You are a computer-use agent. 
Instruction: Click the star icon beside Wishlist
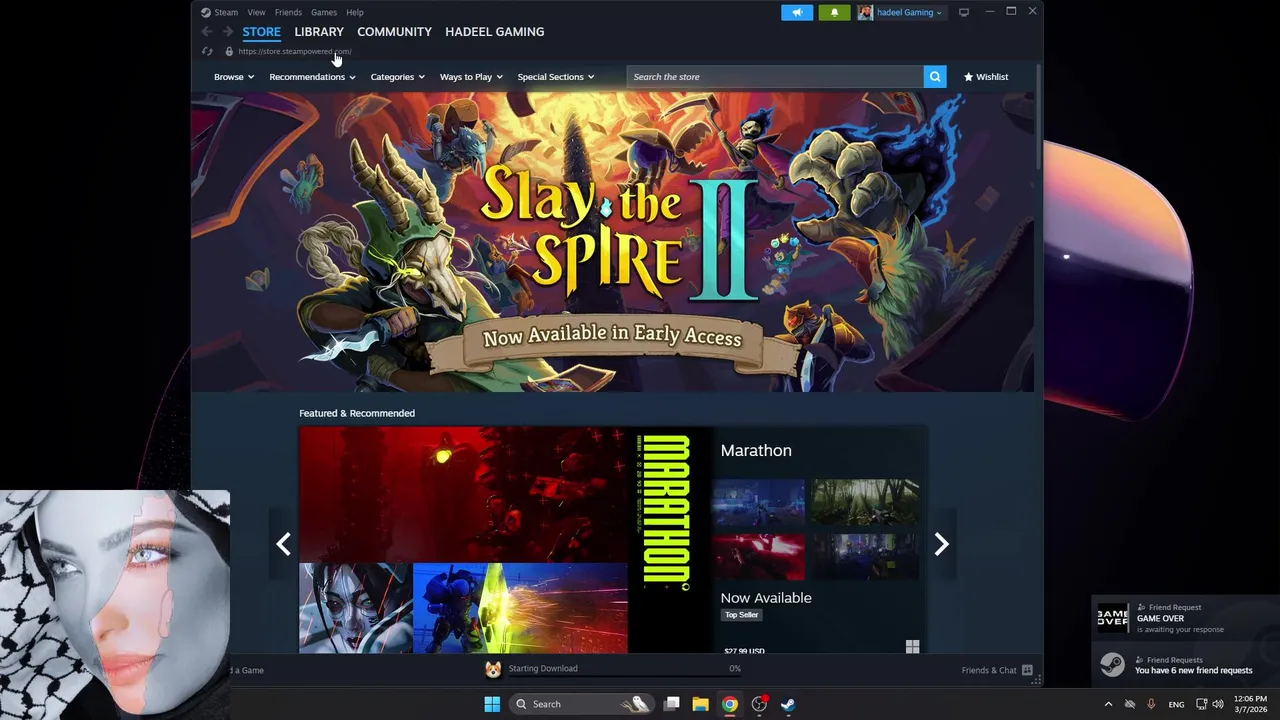(968, 77)
